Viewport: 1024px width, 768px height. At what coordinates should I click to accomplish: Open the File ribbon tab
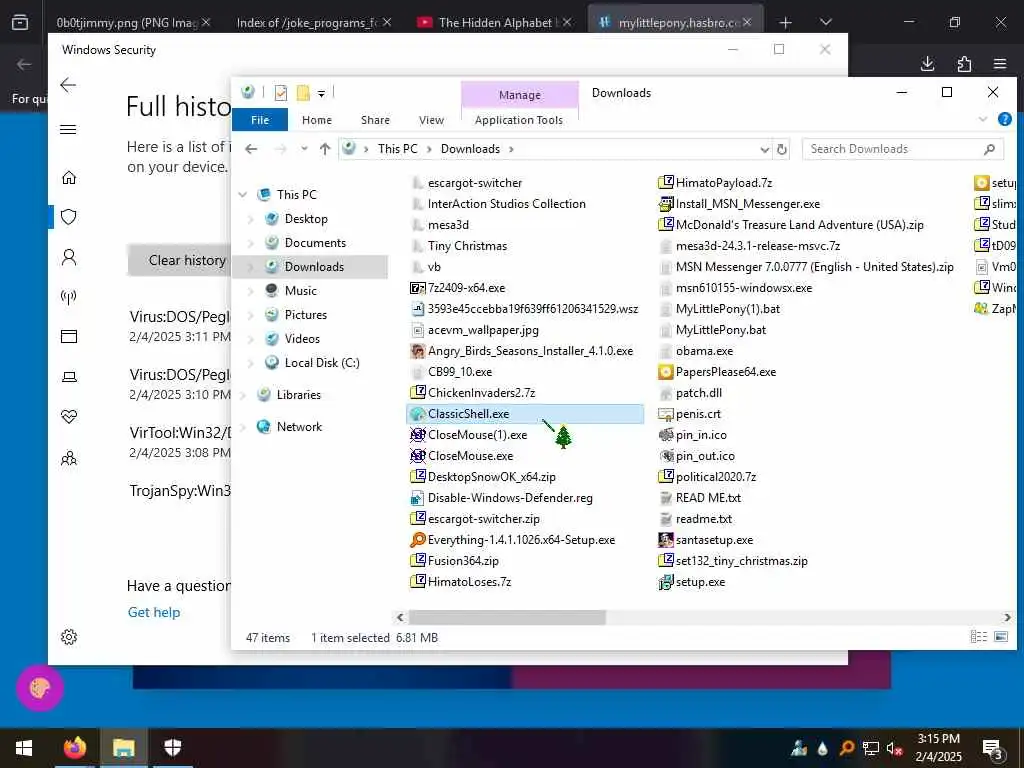(x=260, y=120)
